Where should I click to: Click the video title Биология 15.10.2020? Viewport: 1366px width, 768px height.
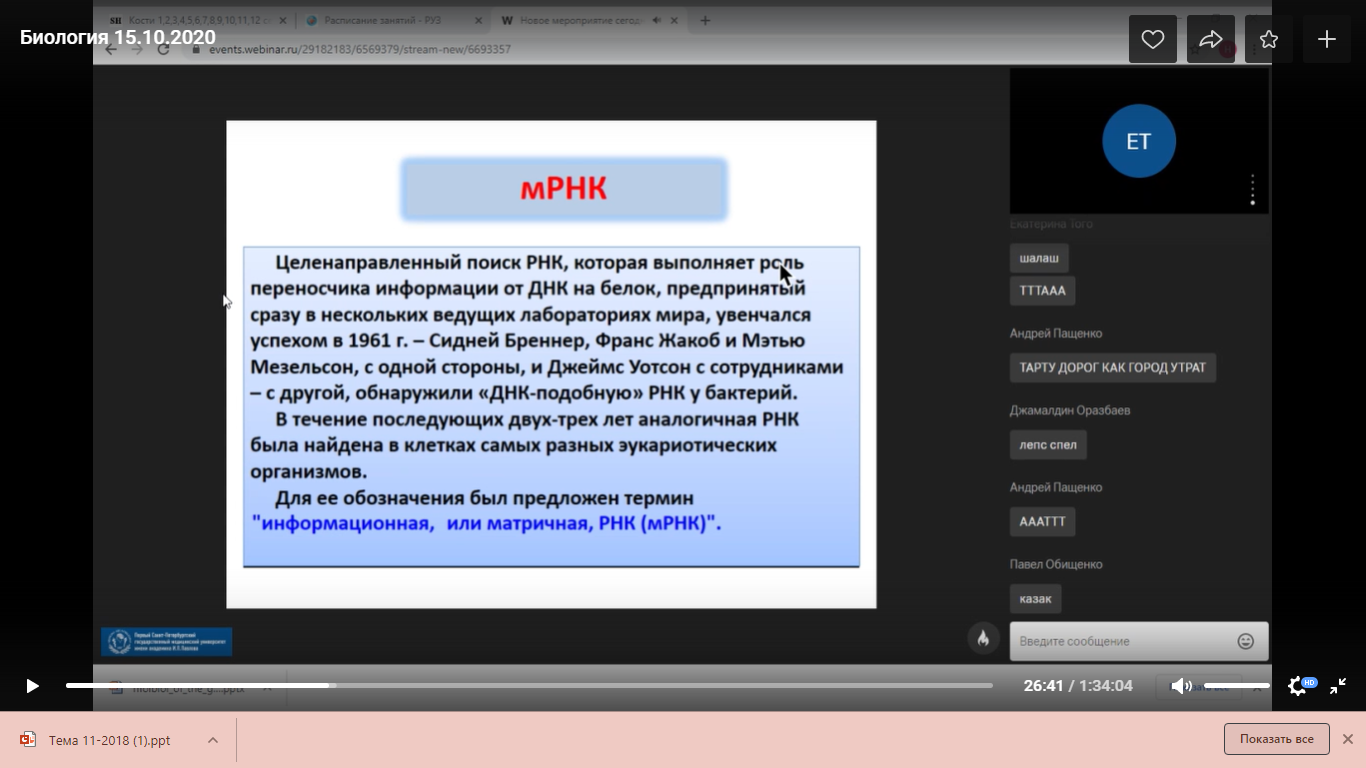pos(118,38)
